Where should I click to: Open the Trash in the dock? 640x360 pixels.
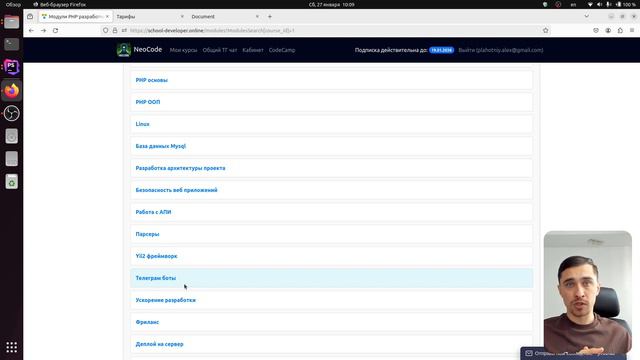click(x=11, y=182)
